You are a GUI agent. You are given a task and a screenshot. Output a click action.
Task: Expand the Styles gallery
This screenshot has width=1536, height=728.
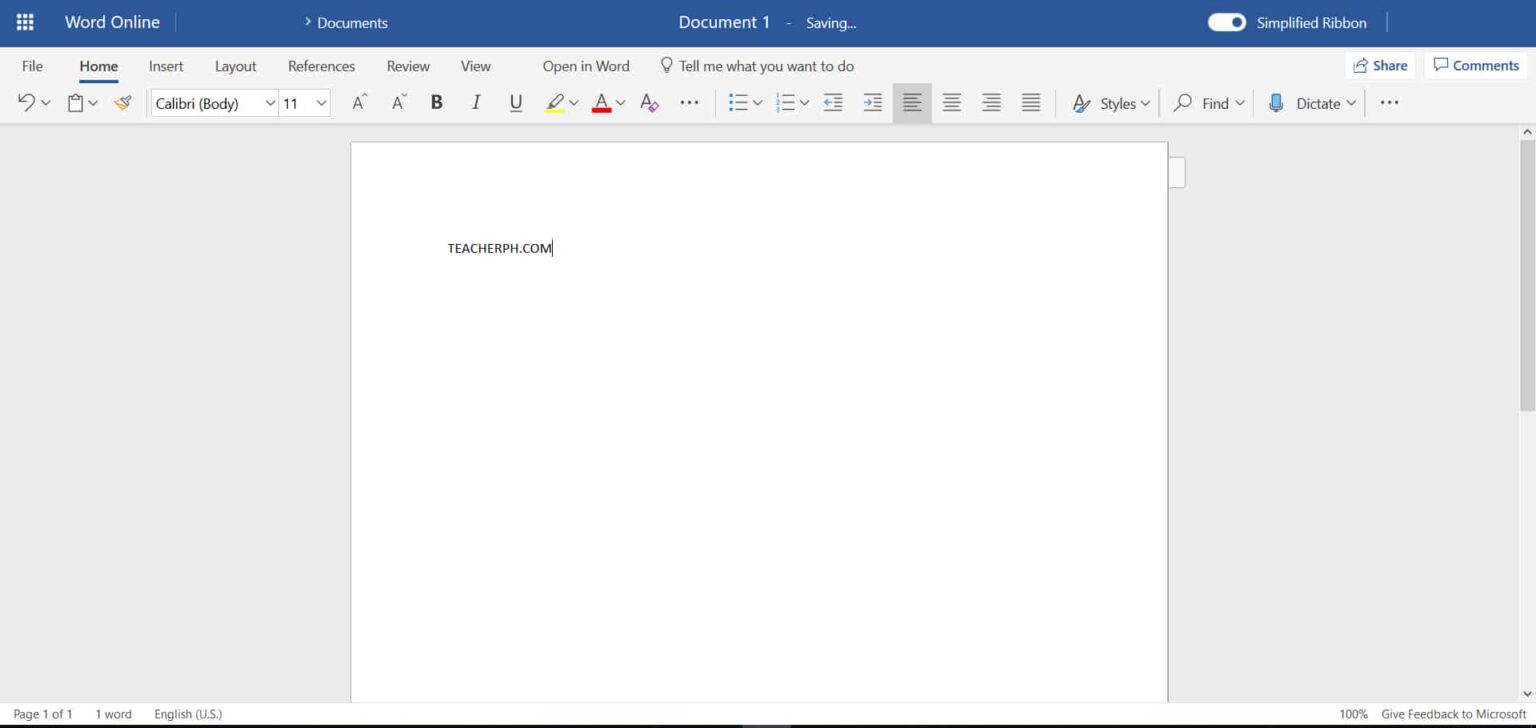1110,102
